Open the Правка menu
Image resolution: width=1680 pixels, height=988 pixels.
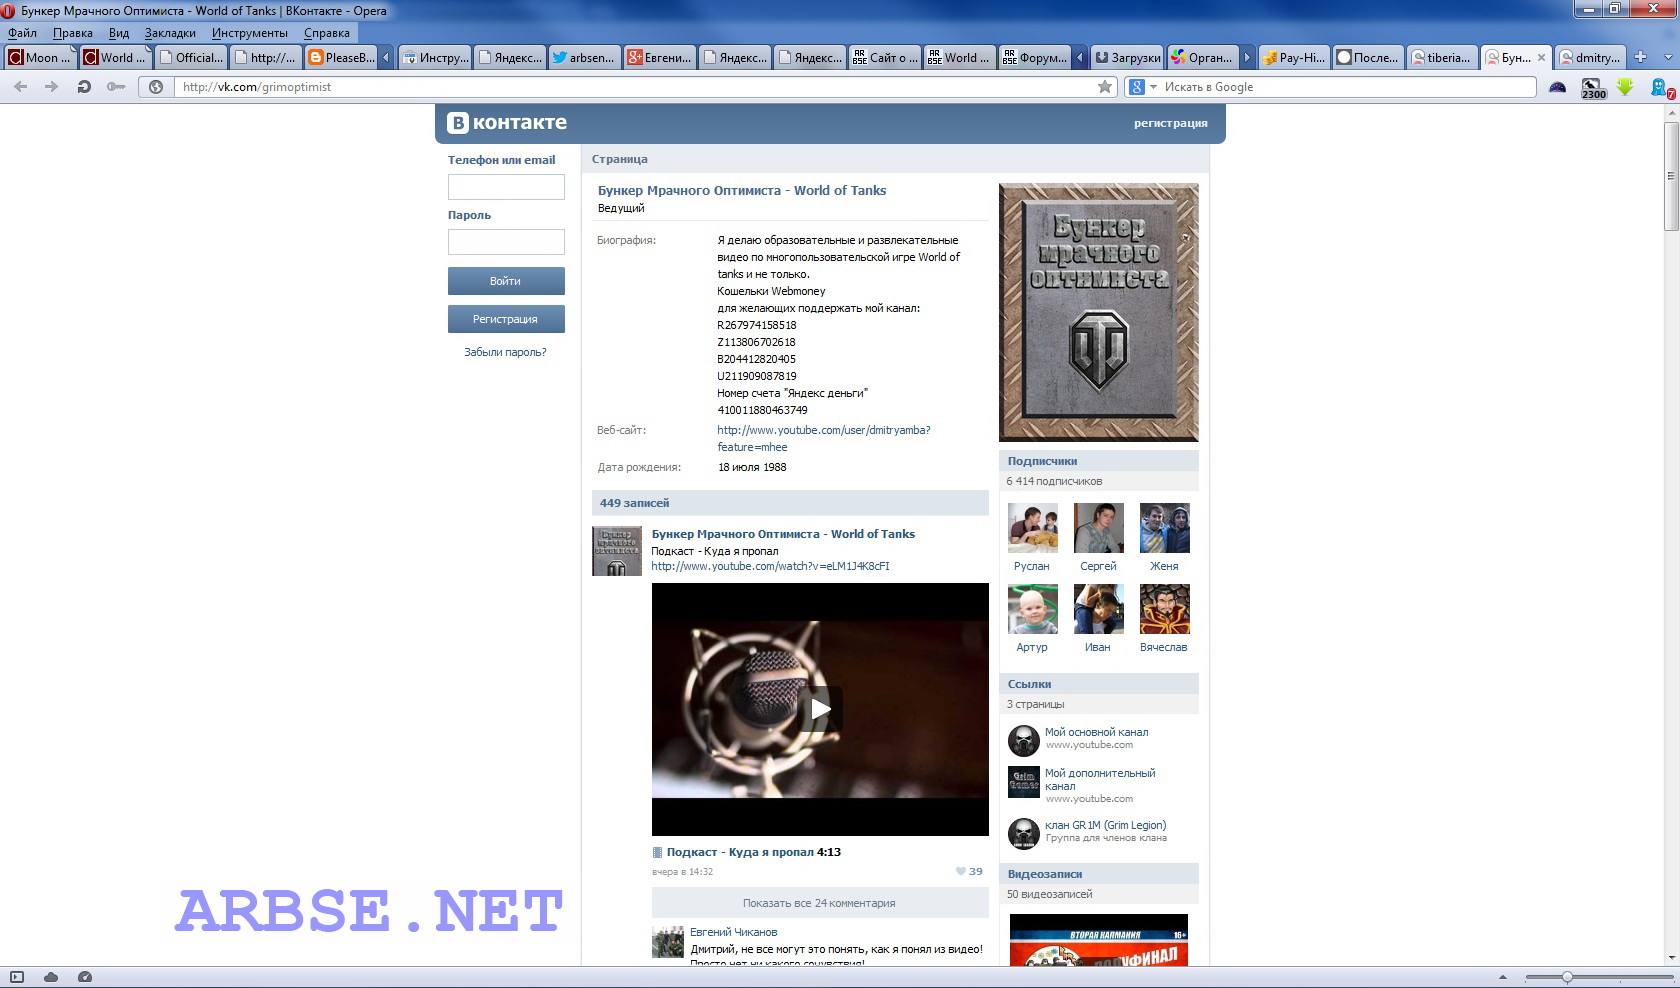[x=73, y=33]
